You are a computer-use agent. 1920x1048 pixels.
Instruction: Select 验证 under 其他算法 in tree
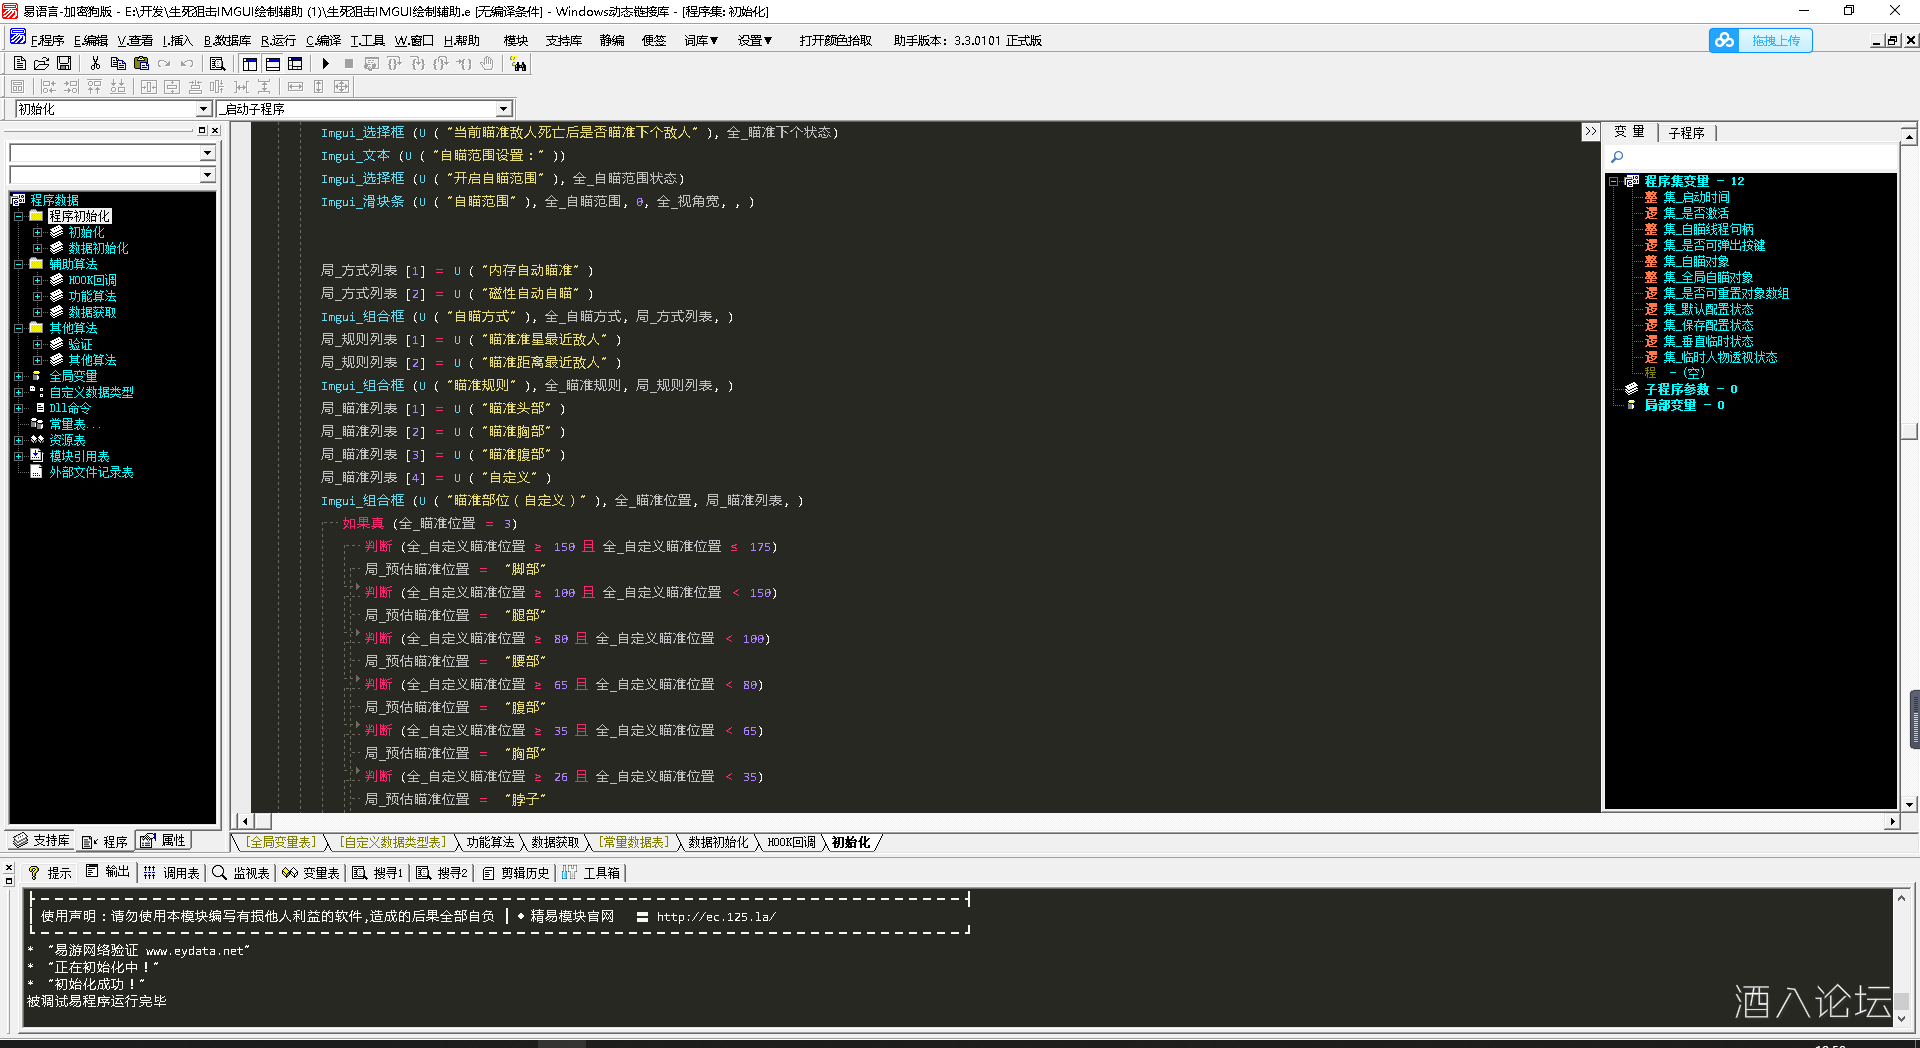pyautogui.click(x=80, y=344)
